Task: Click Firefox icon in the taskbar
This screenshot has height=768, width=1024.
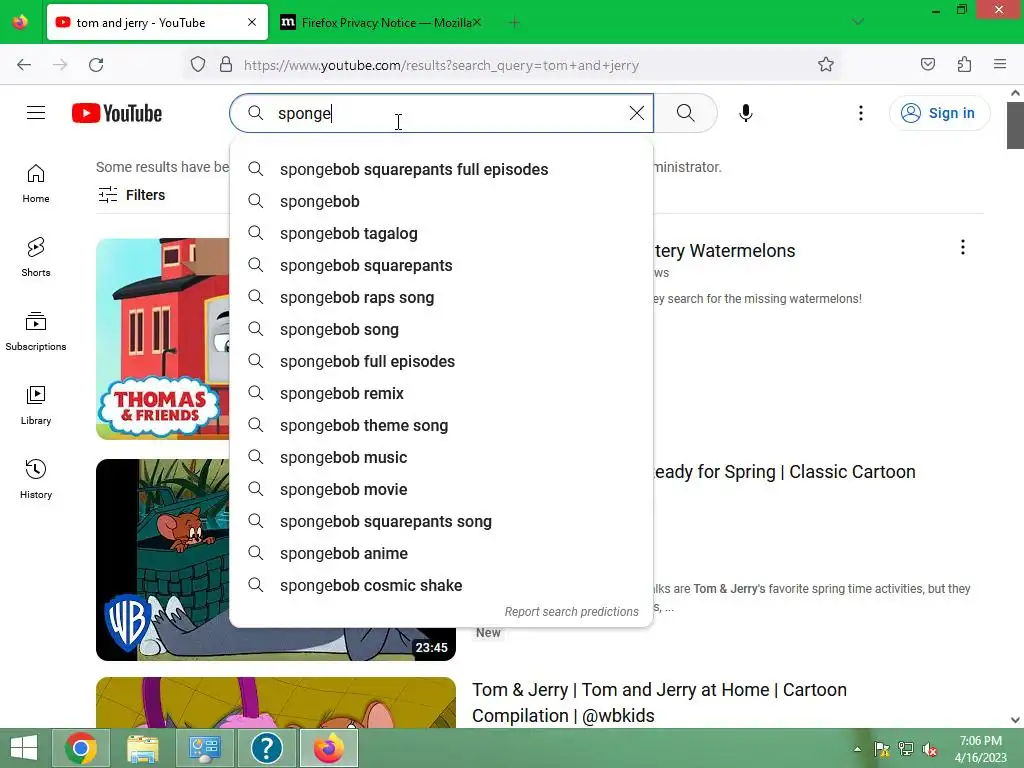Action: click(328, 748)
